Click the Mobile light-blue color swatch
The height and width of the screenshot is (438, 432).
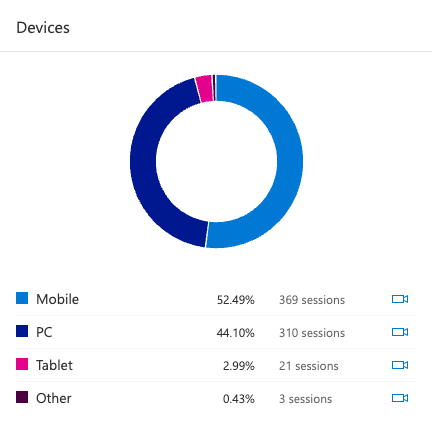pyautogui.click(x=22, y=298)
